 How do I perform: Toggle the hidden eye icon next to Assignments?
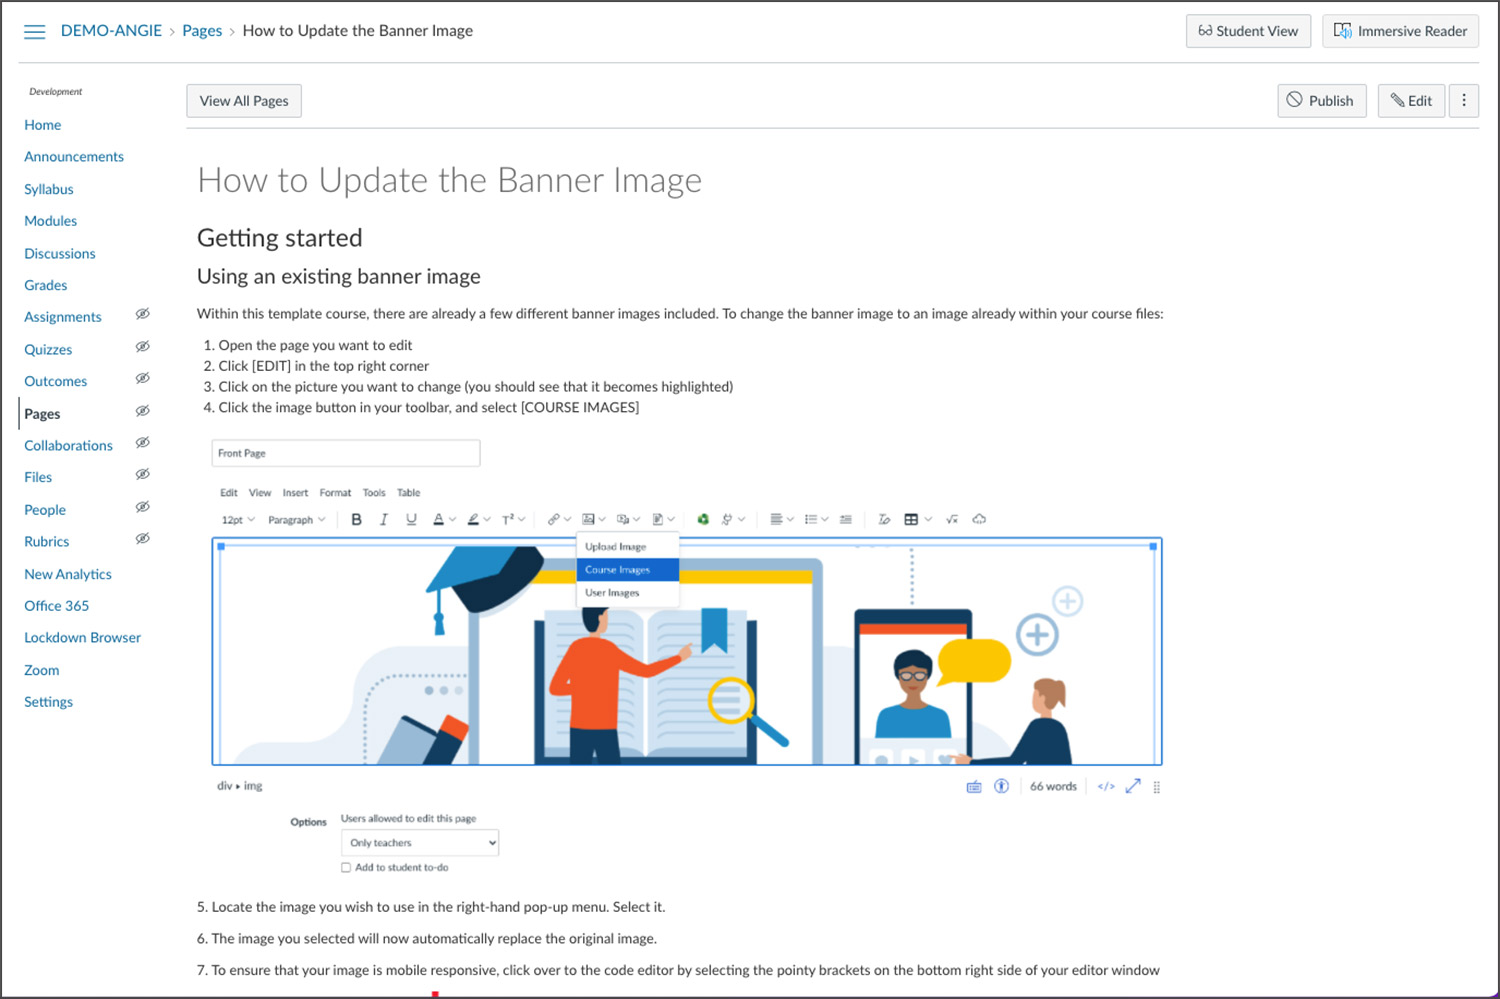point(142,314)
